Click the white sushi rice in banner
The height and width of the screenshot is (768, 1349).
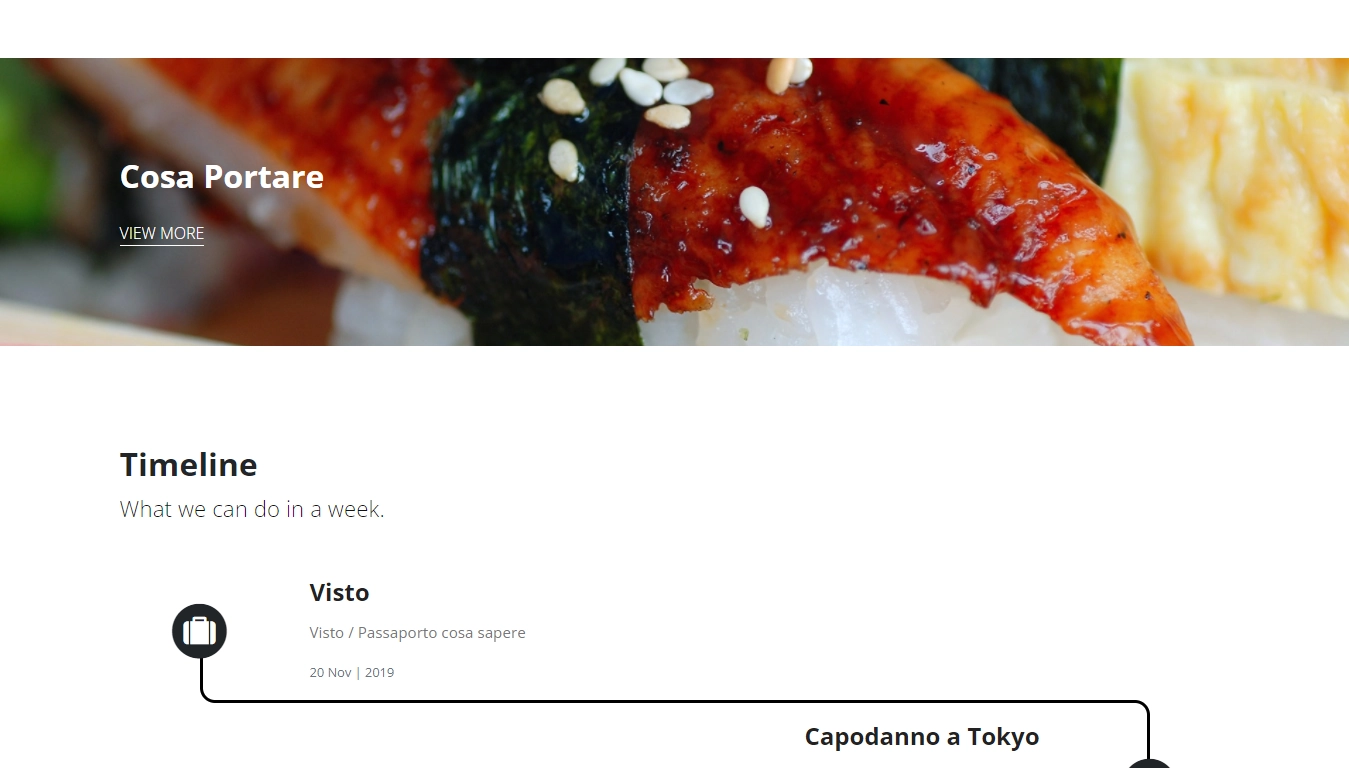pyautogui.click(x=850, y=310)
